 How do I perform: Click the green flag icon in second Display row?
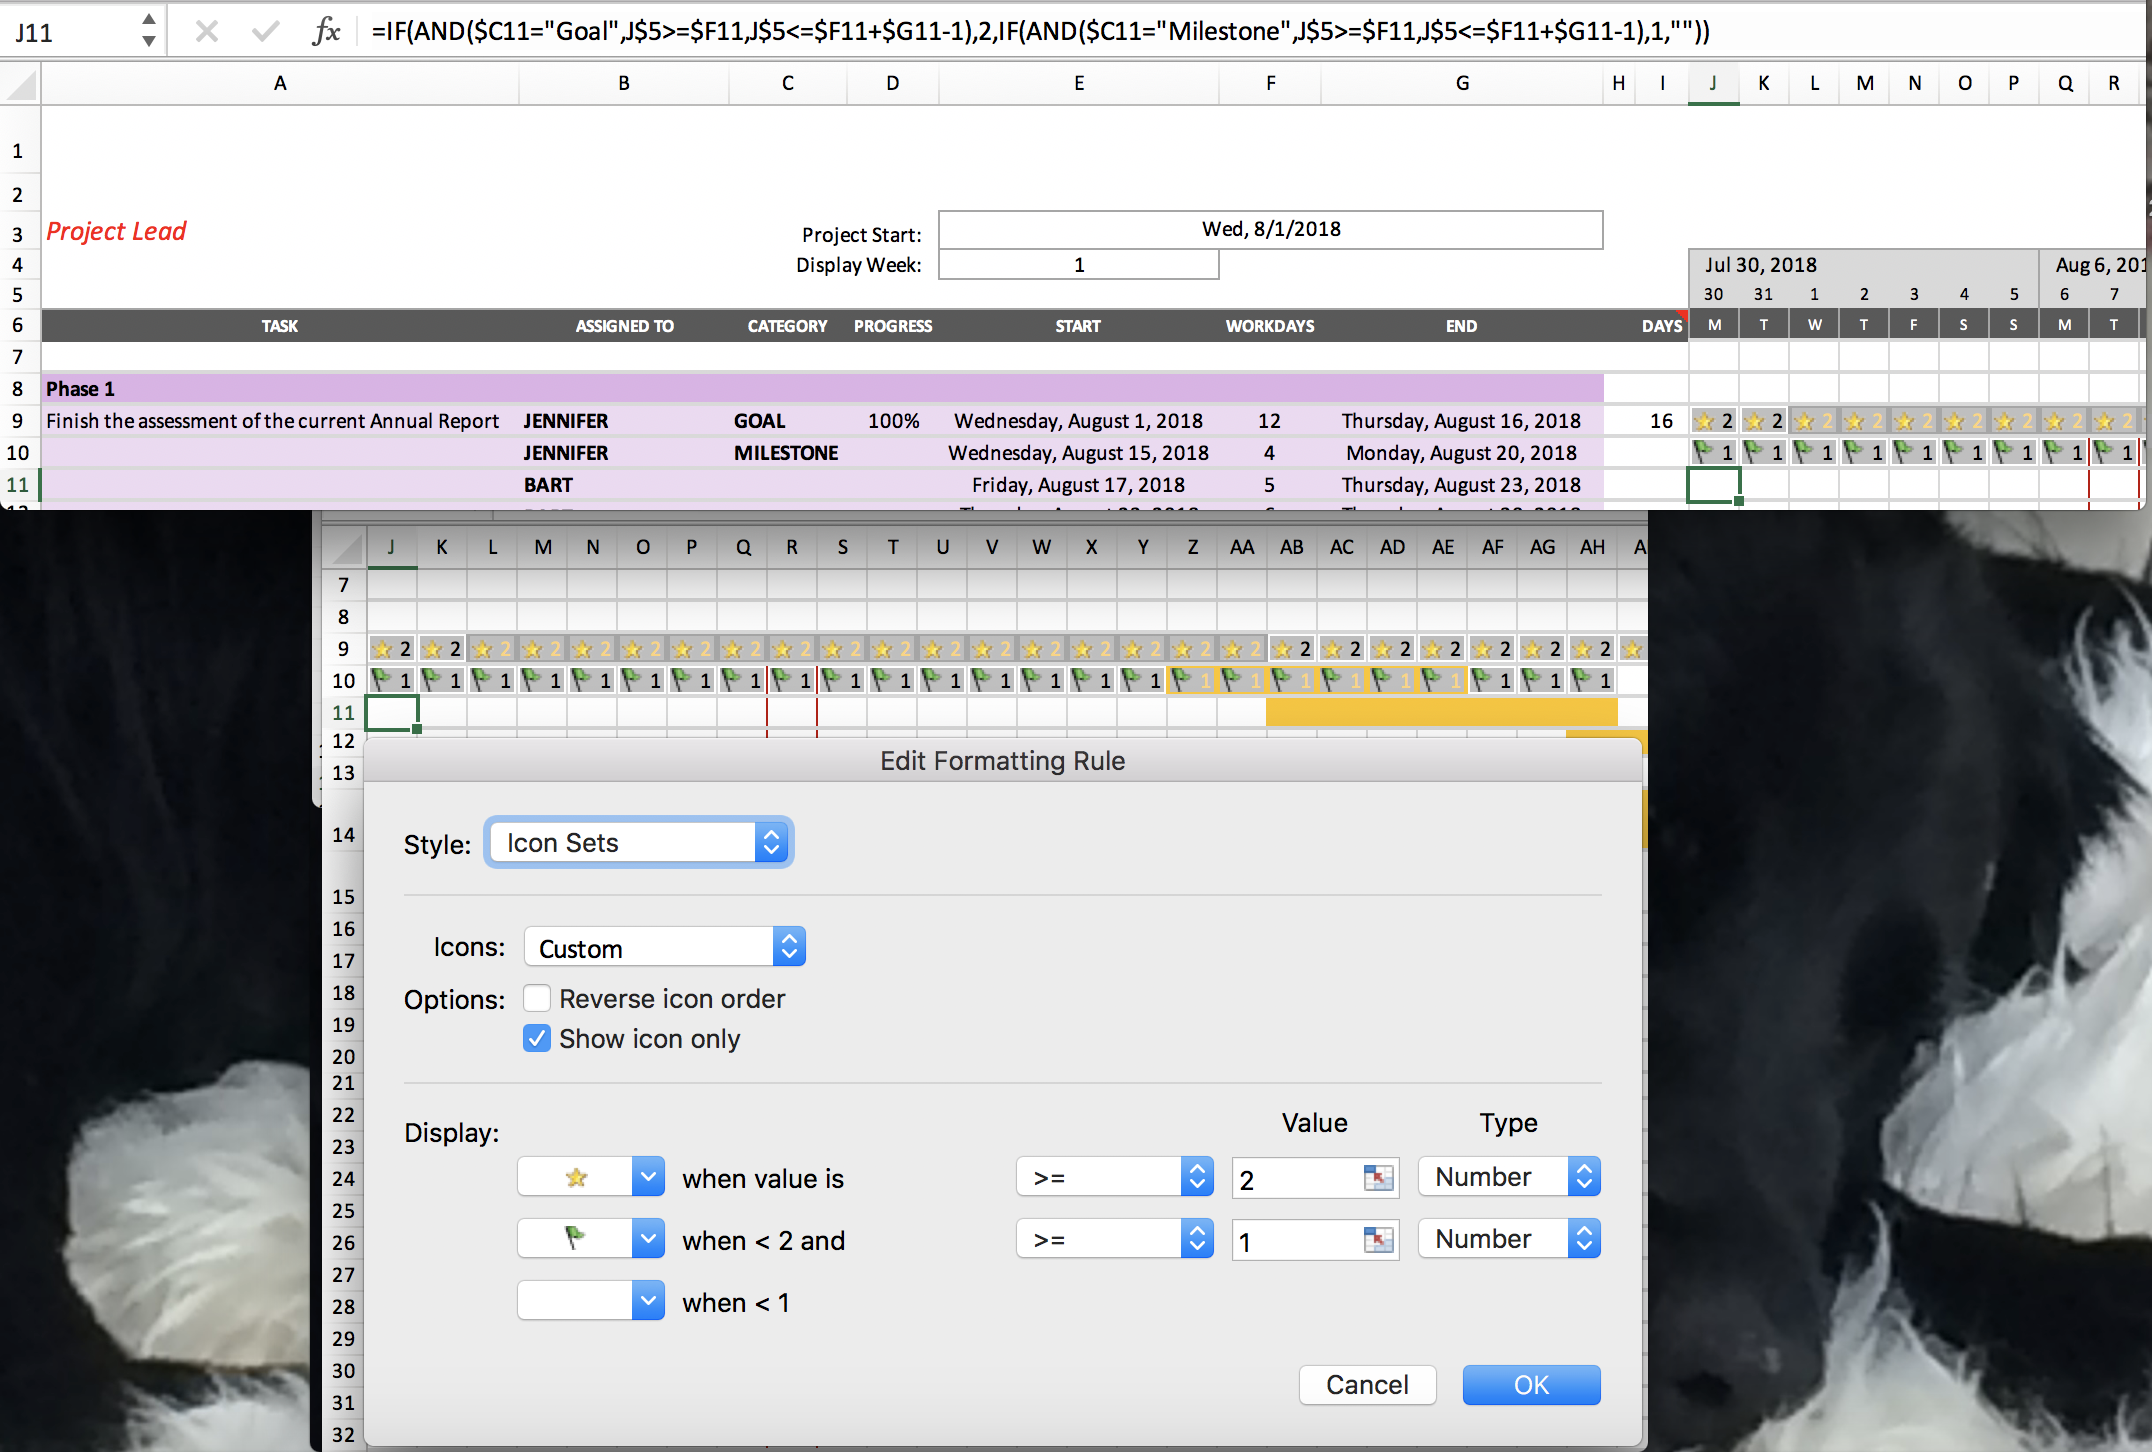575,1238
